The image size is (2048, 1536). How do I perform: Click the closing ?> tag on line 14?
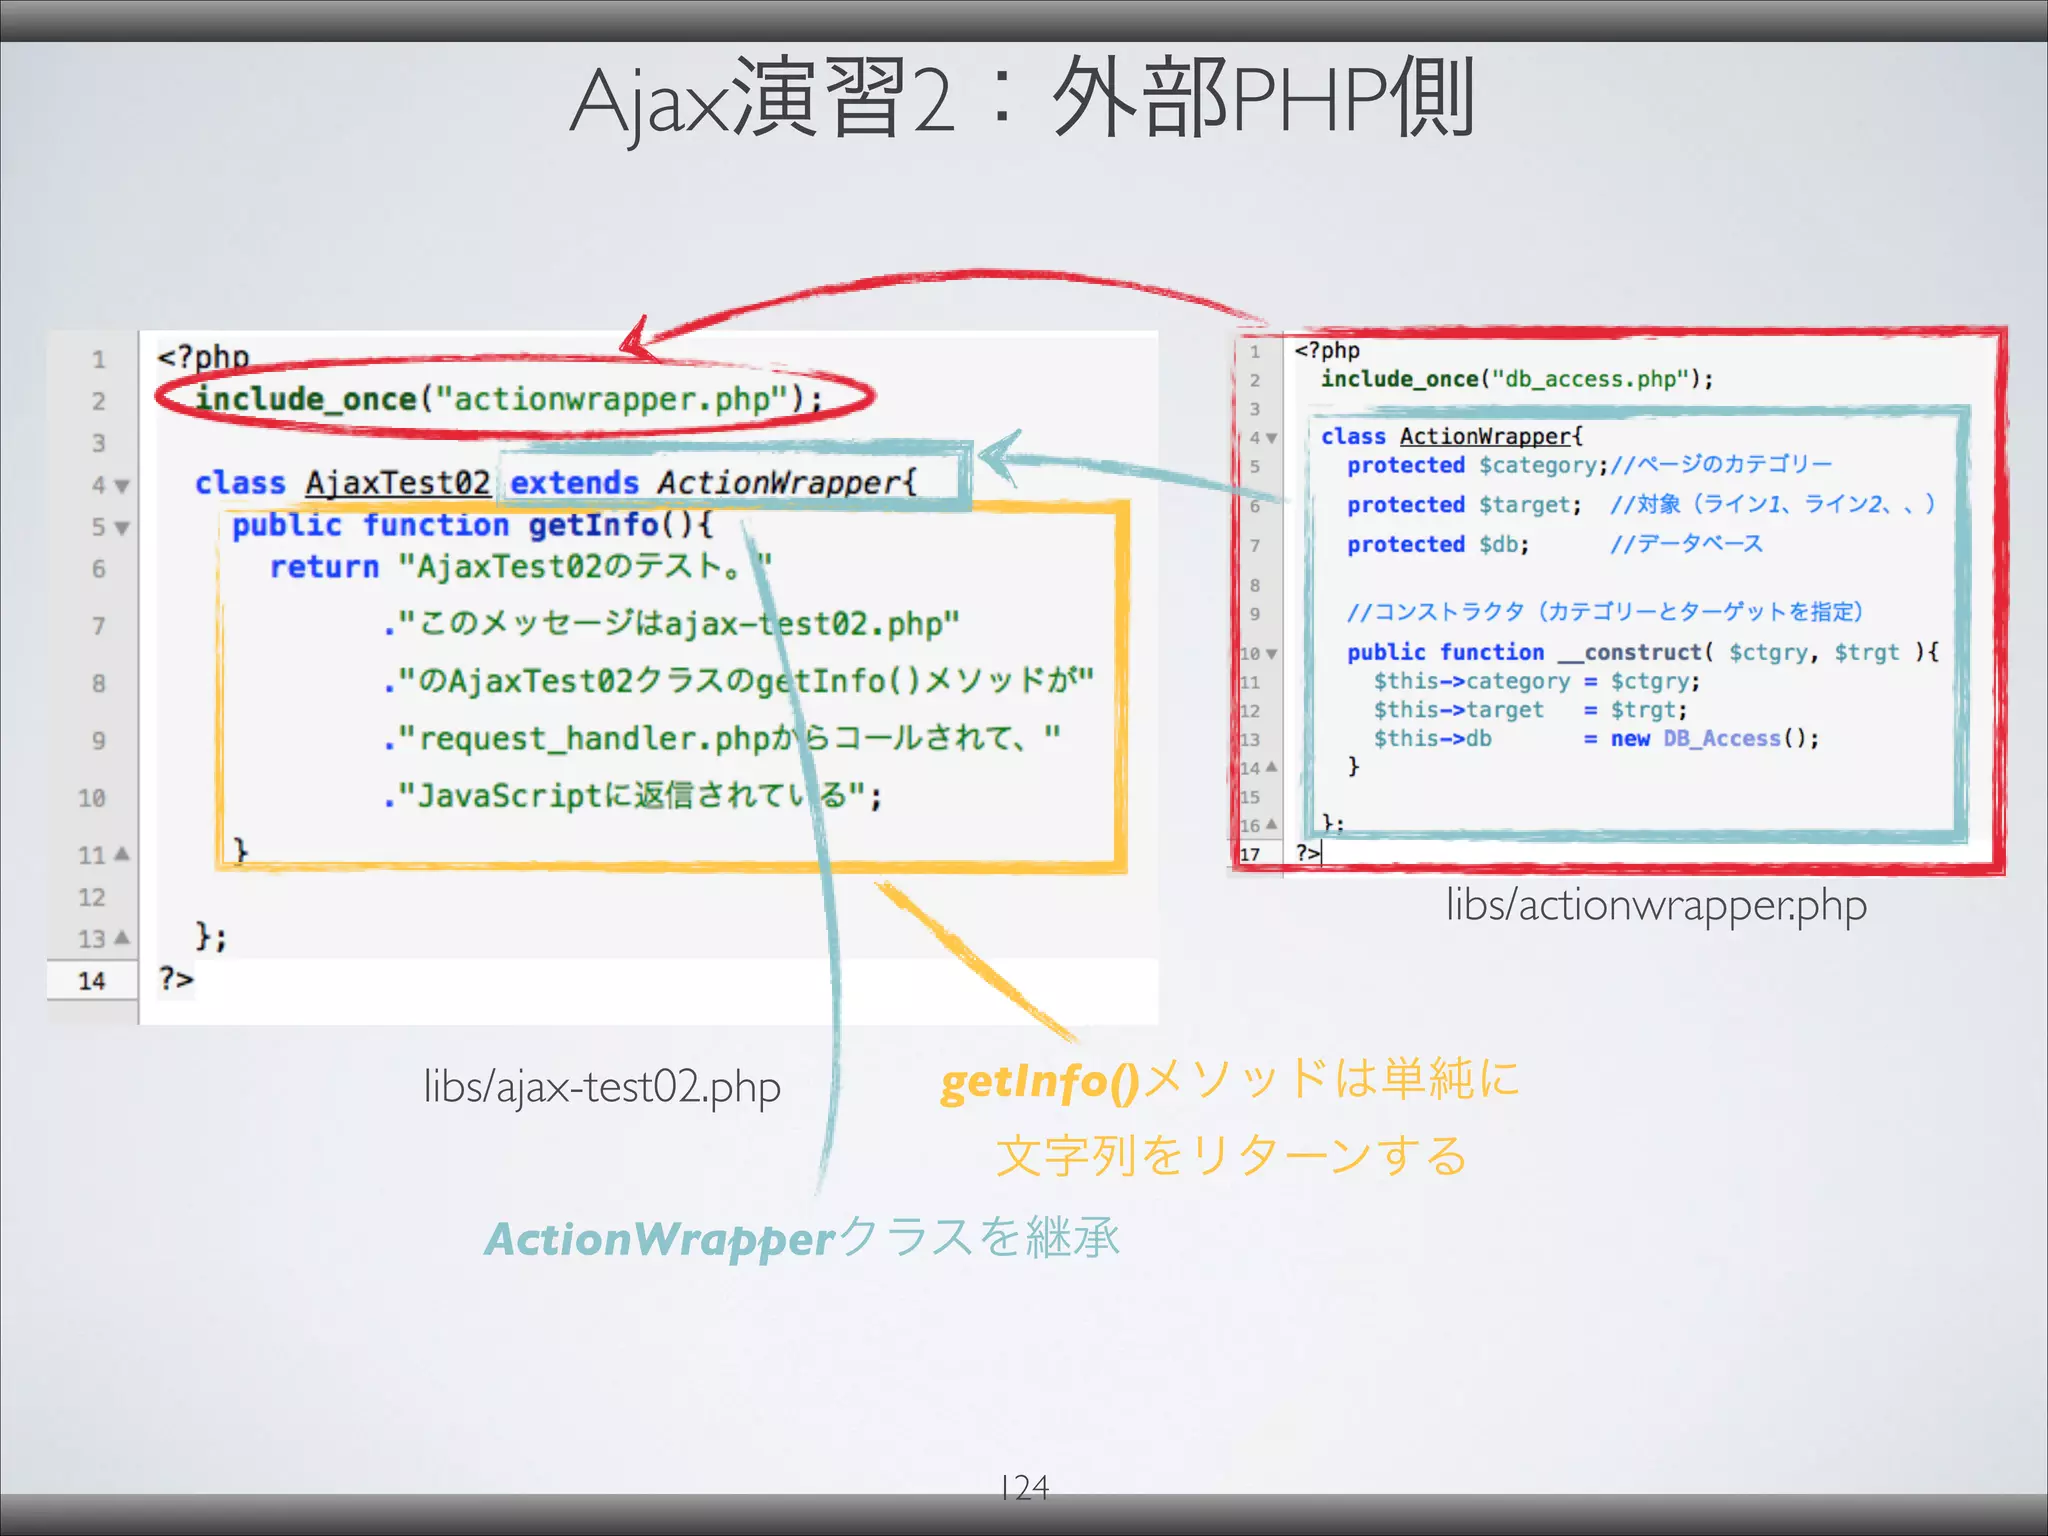(x=176, y=979)
